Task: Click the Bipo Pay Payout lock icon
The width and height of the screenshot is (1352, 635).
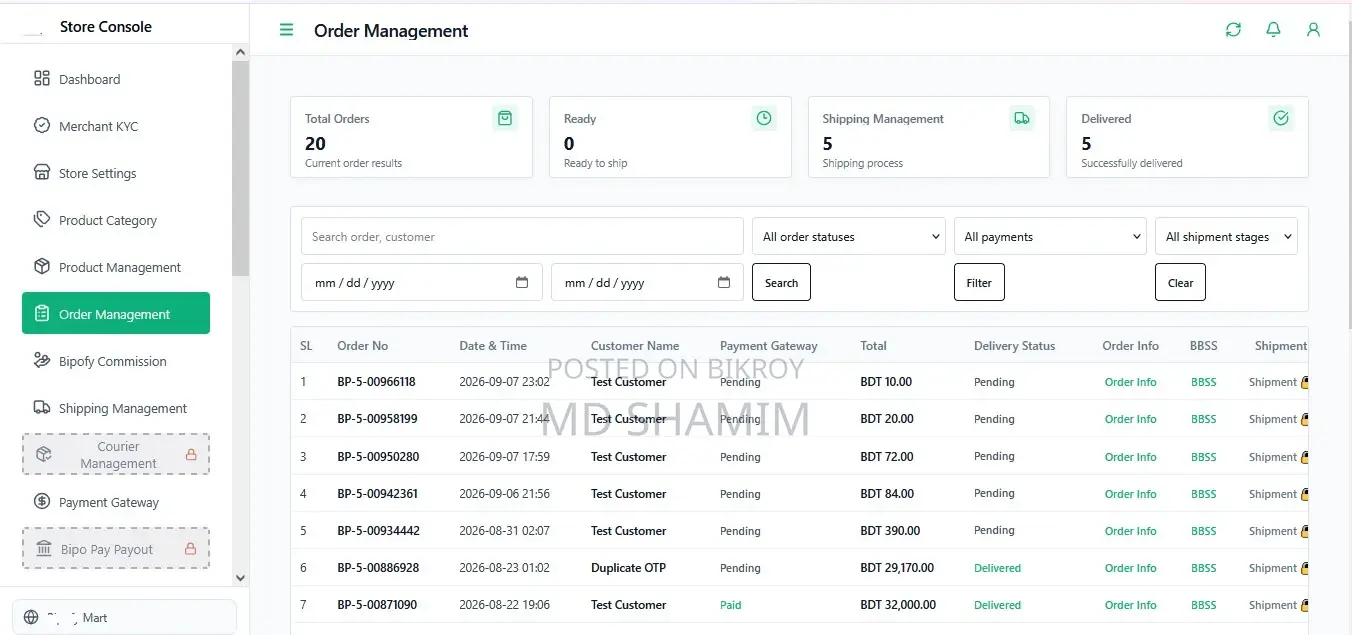Action: tap(191, 549)
